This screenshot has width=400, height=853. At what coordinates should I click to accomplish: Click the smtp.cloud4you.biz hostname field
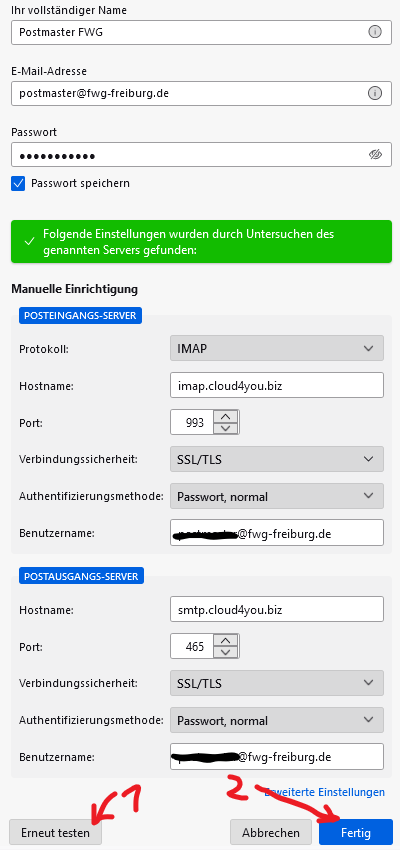276,609
